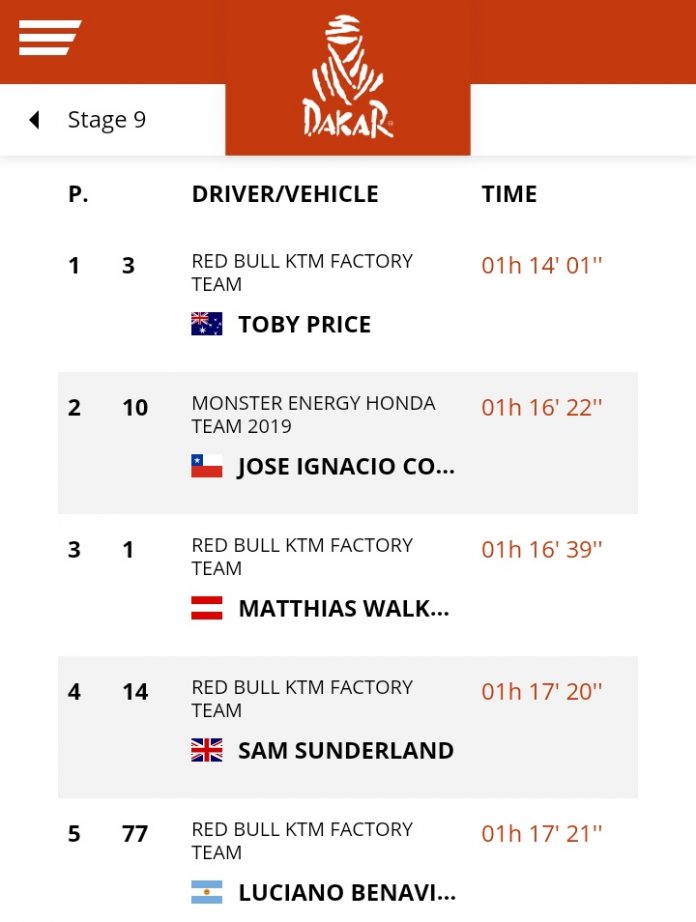Open Luciano Benavides rider entry
The image size is (696, 922).
346,892
